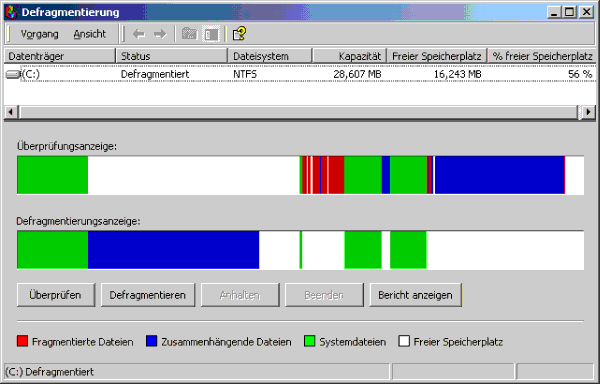Click the Defragmentiert status cell
600x384 pixels.
[155, 74]
